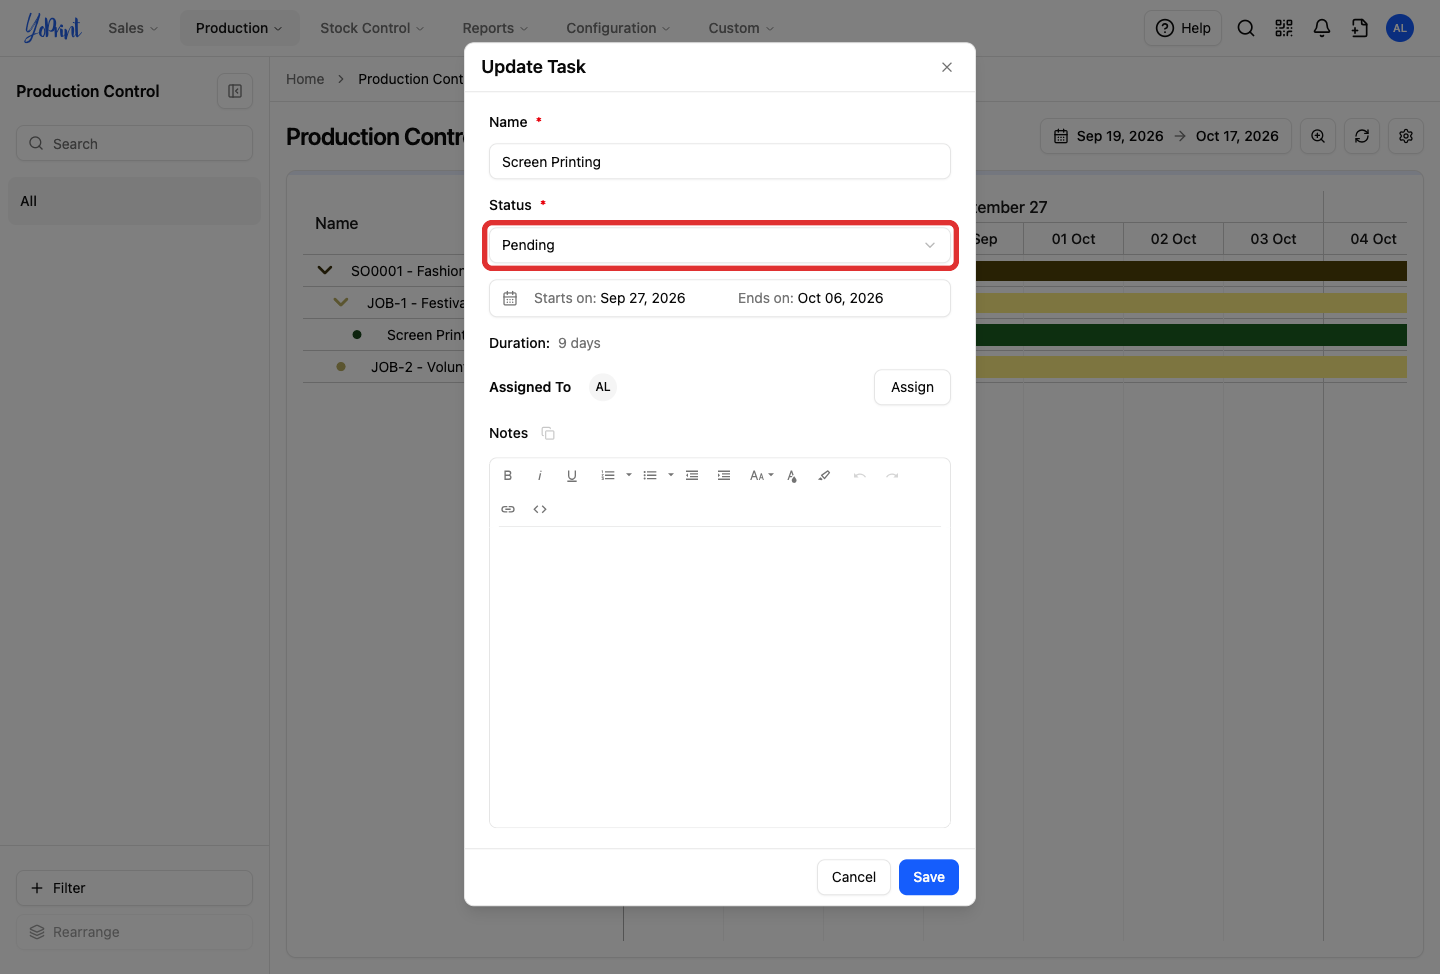1440x974 pixels.
Task: Click the AL assignee avatar
Action: (603, 387)
